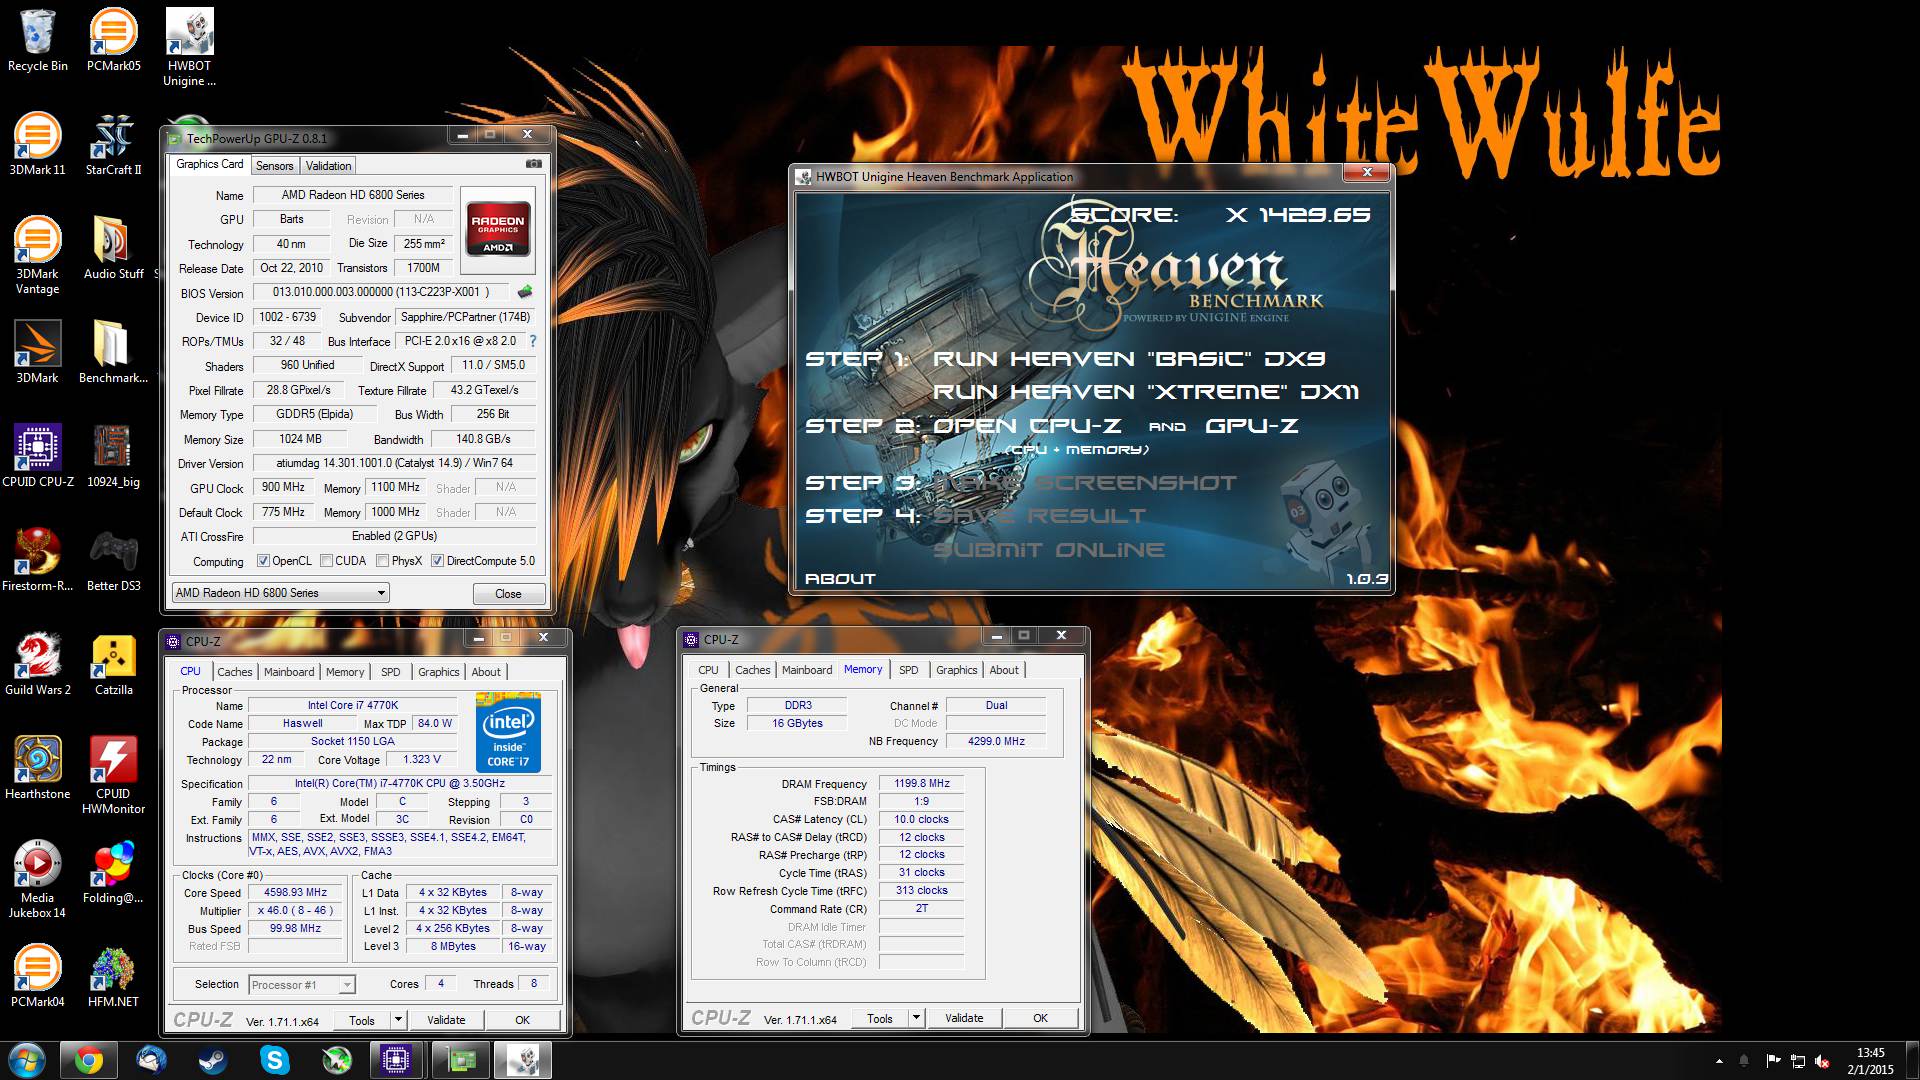Click the GPU Clock value 900 MHz
This screenshot has width=1920, height=1080.
(x=283, y=487)
